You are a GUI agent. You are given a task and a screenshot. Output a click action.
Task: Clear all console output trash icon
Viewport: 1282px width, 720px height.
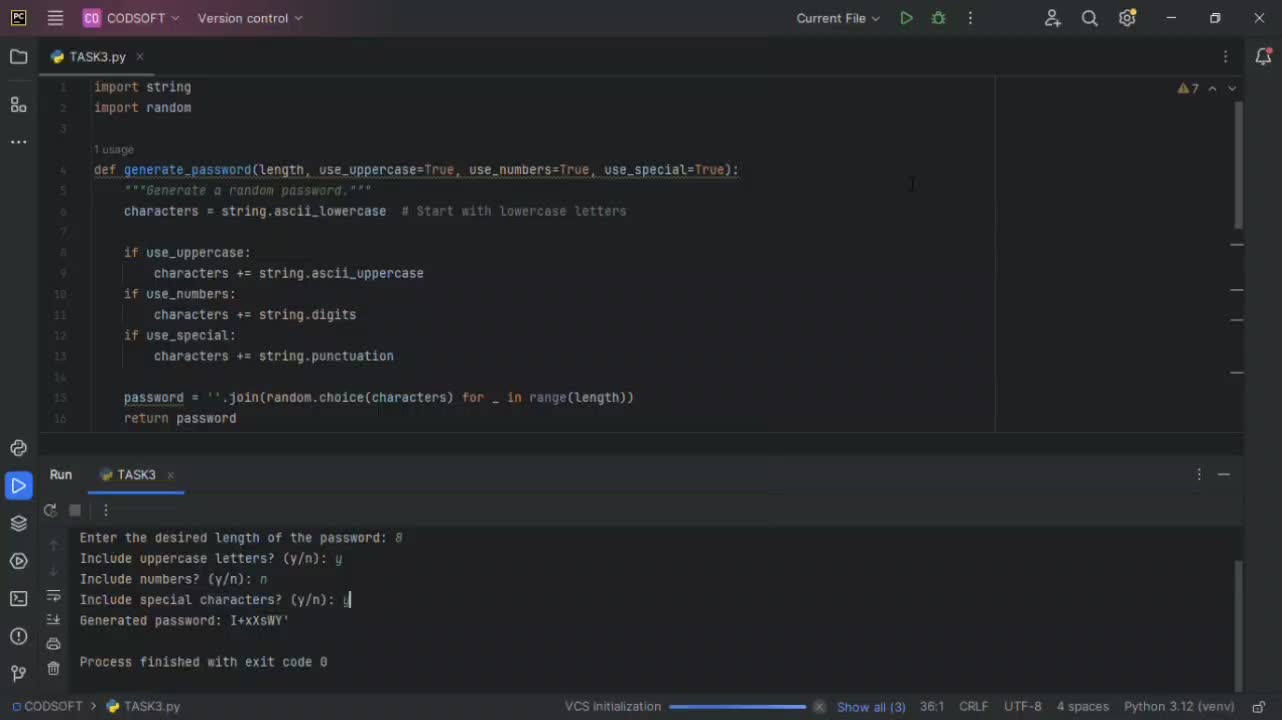coord(53,668)
